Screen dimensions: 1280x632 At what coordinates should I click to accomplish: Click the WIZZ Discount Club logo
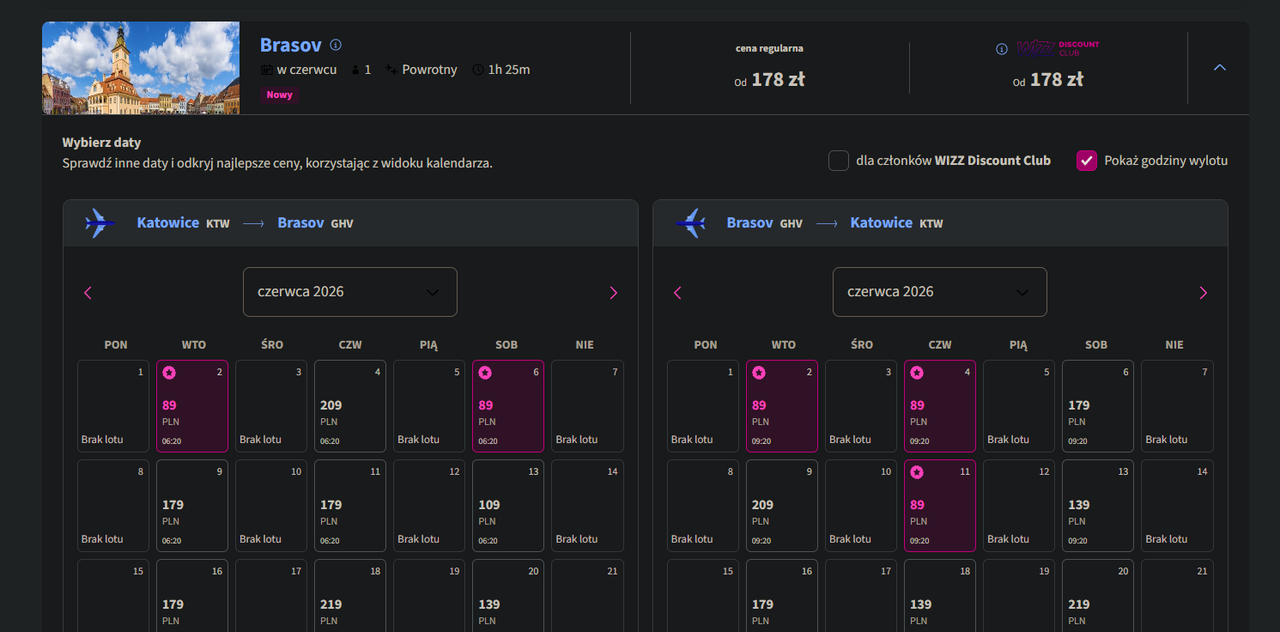click(1057, 48)
